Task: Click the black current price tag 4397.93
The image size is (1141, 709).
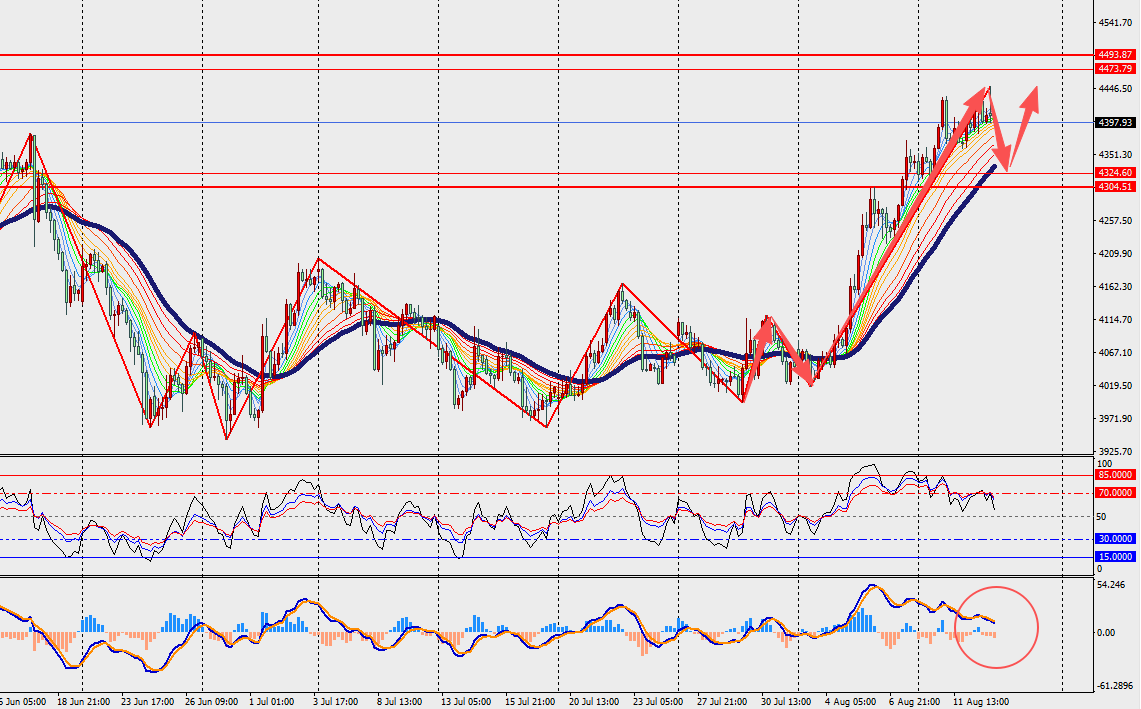Action: tap(1115, 122)
